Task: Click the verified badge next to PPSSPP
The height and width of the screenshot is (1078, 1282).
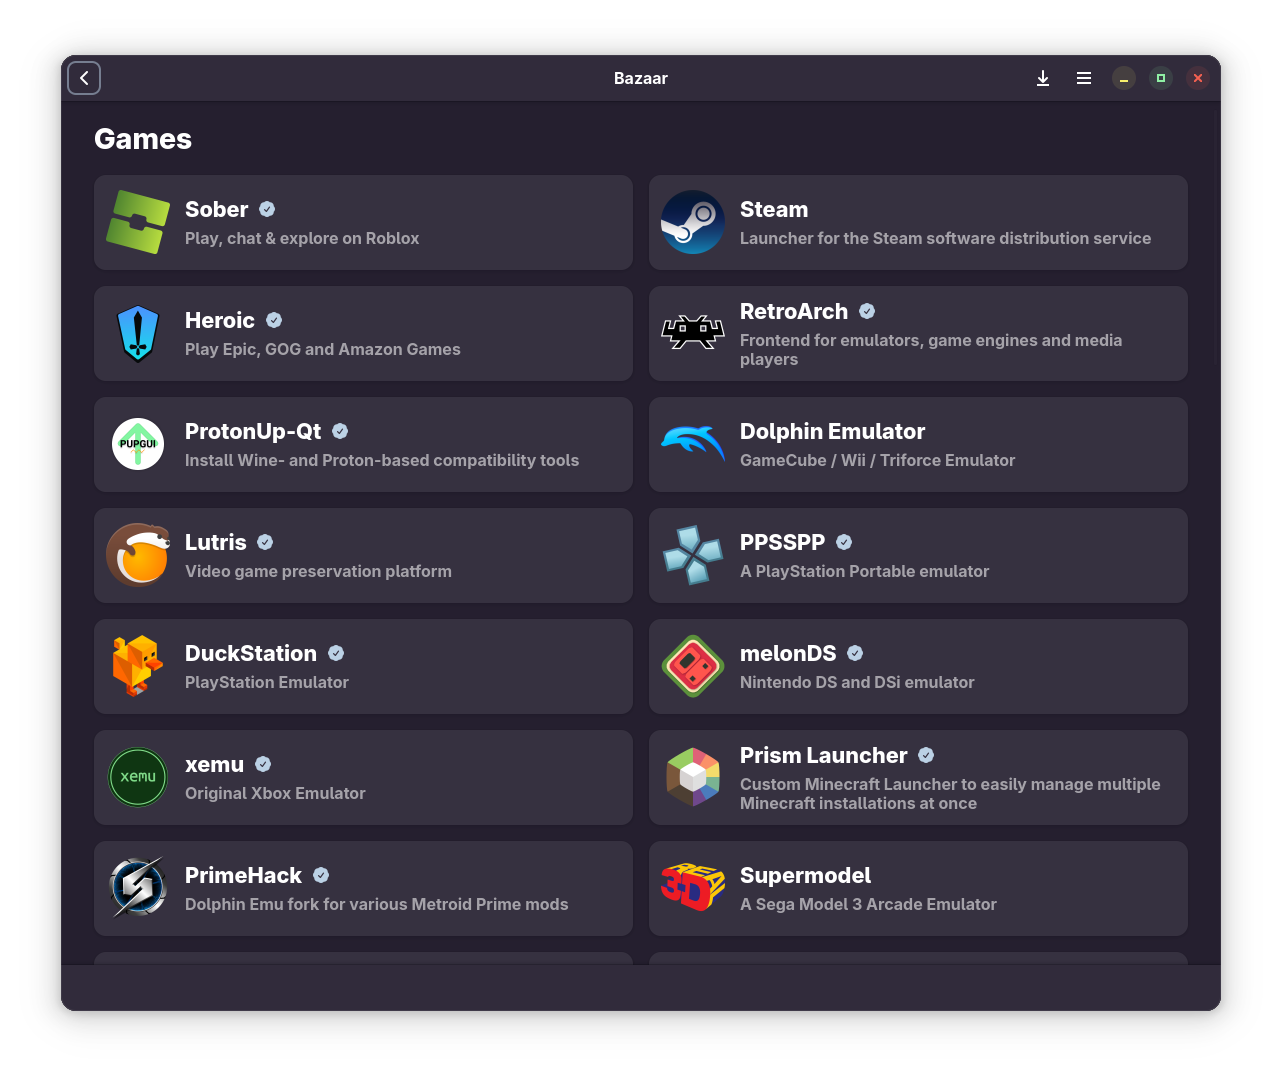Action: pyautogui.click(x=844, y=542)
